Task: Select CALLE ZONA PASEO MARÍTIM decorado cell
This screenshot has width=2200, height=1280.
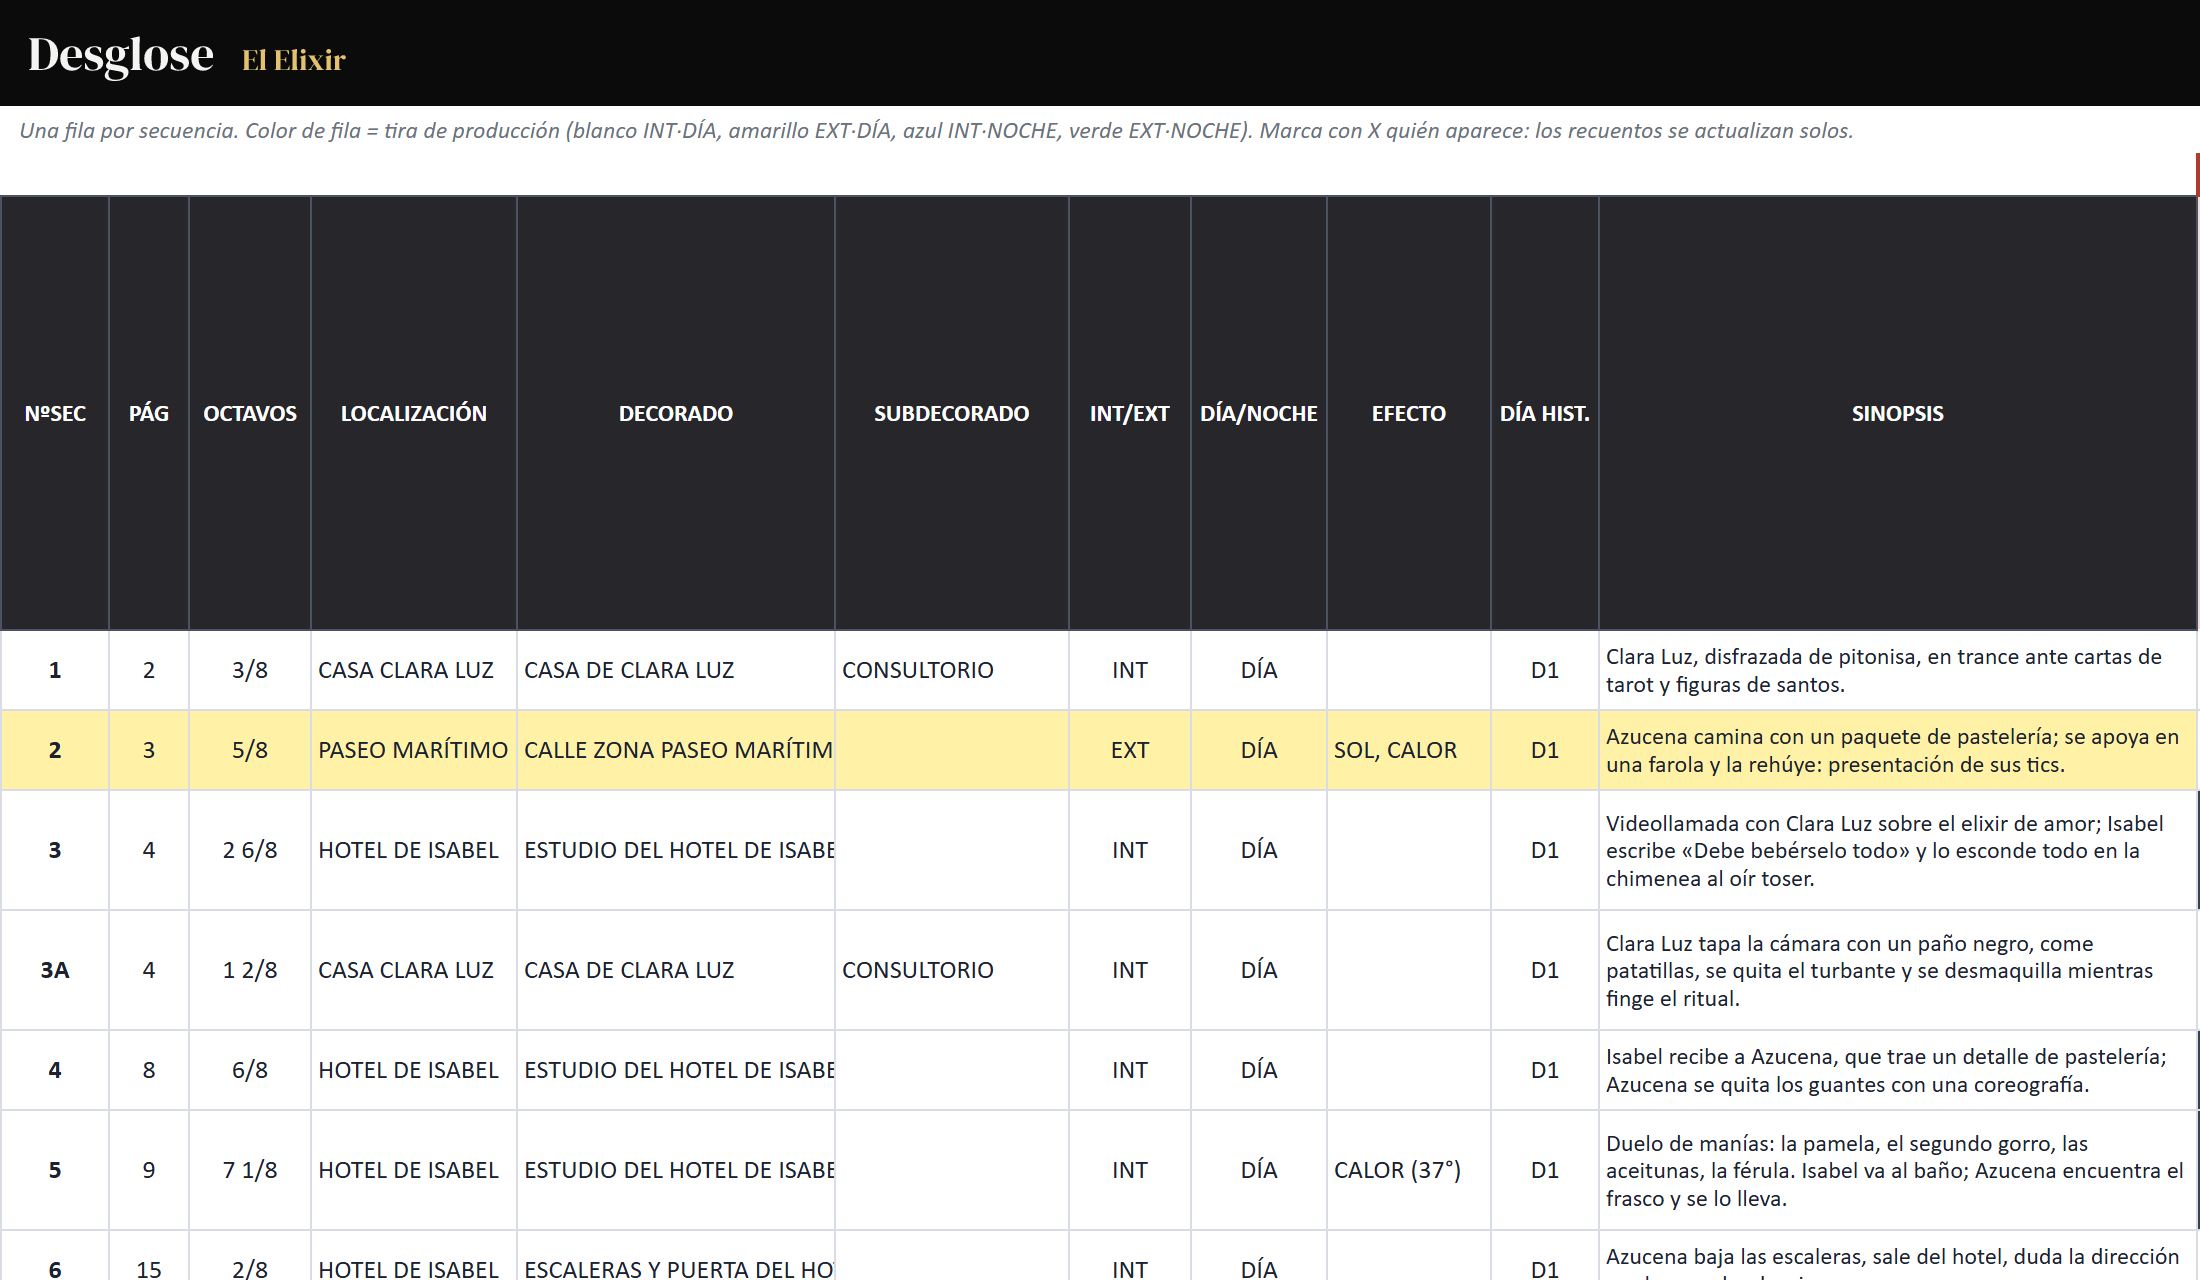Action: coord(676,750)
